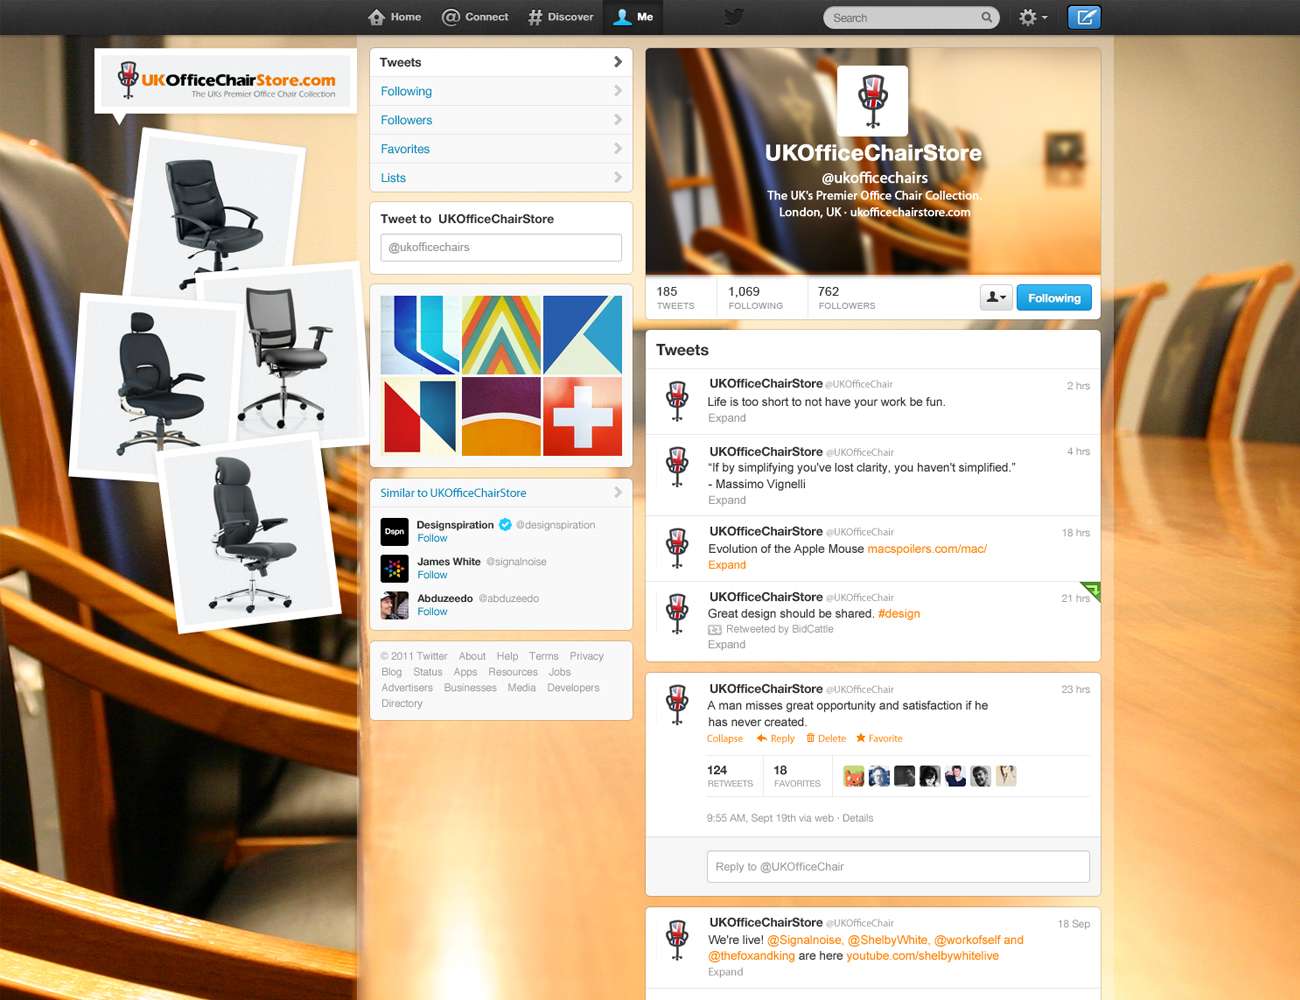The image size is (1300, 1000).
Task: Expand 'Life is too short' tweet
Action: click(727, 418)
